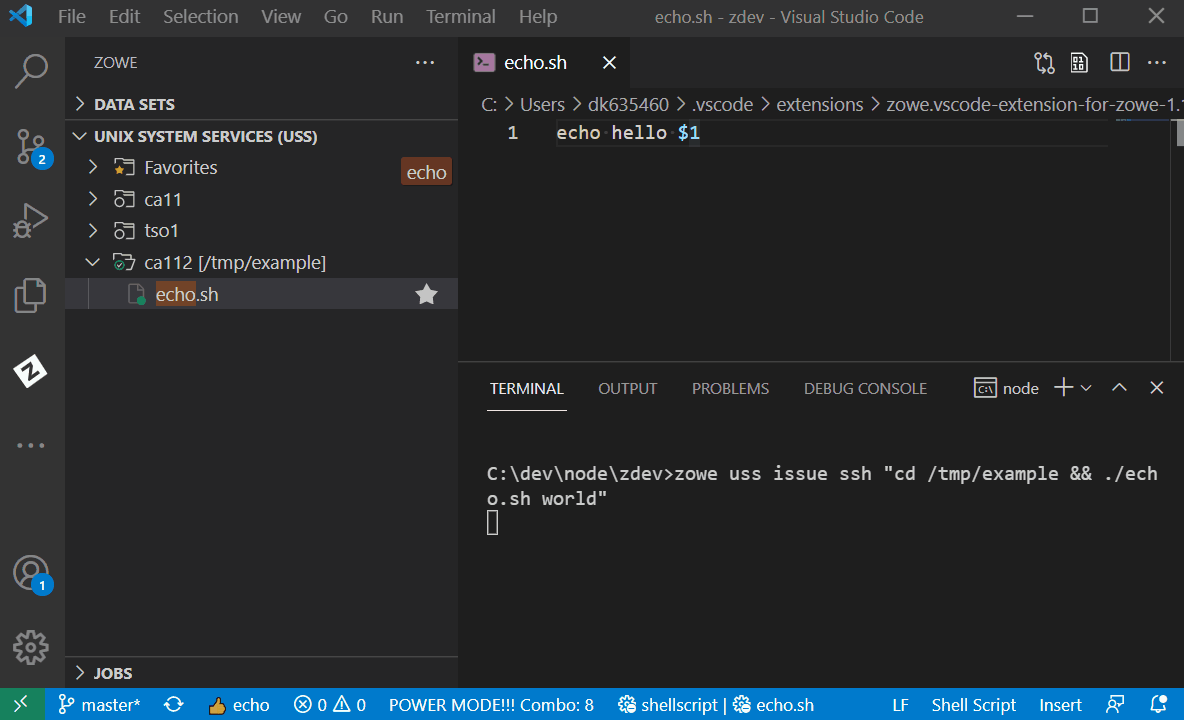This screenshot has width=1184, height=720.
Task: Split the editor using the split icon
Action: (x=1118, y=62)
